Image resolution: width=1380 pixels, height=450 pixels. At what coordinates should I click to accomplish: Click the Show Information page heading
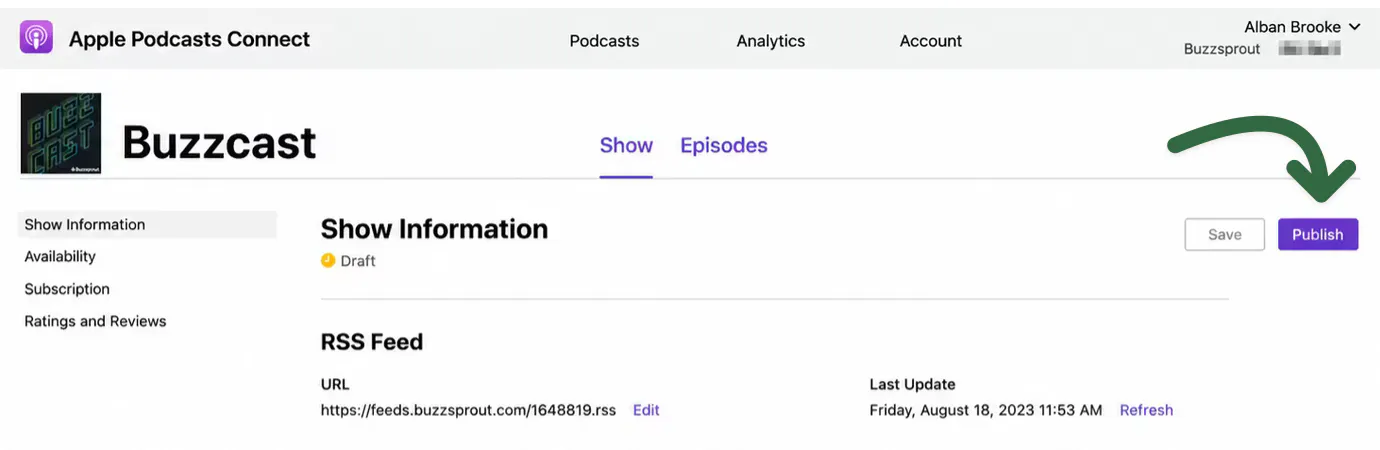click(434, 229)
